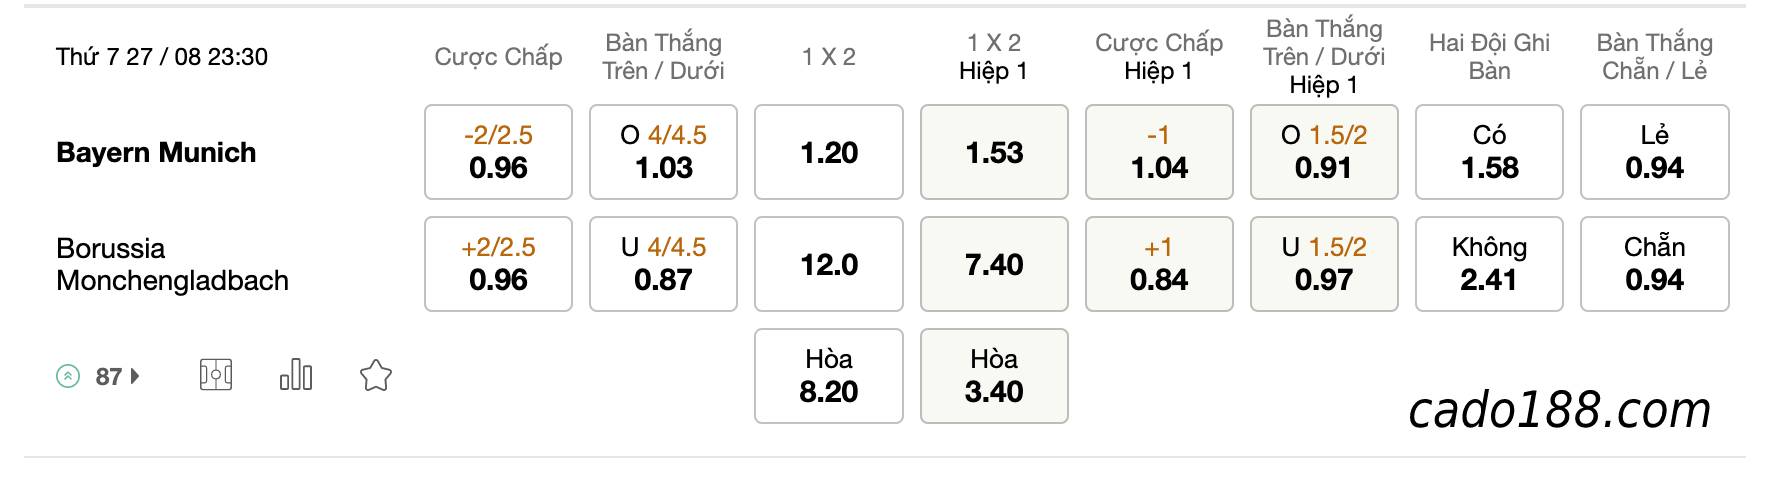The height and width of the screenshot is (478, 1774).
Task: Choose full-time draw Hòa at 8.20
Action: 829,376
